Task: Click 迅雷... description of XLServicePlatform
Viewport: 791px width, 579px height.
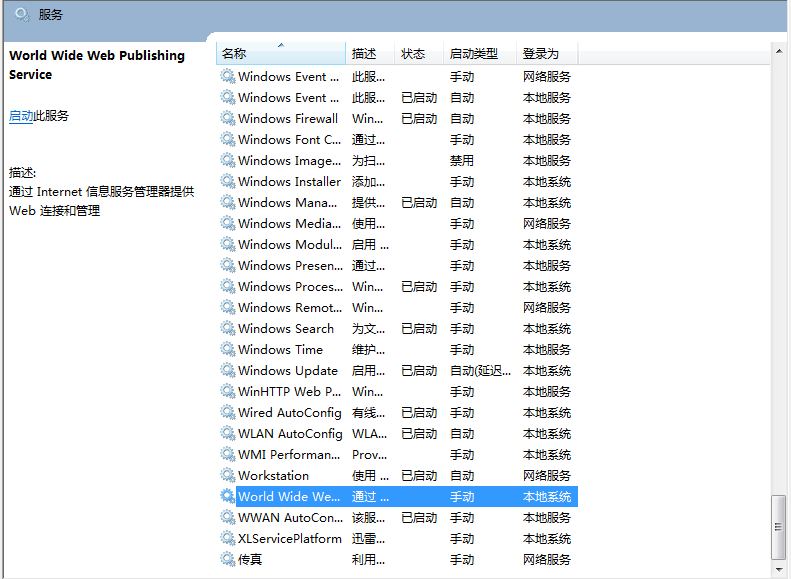Action: [368, 539]
